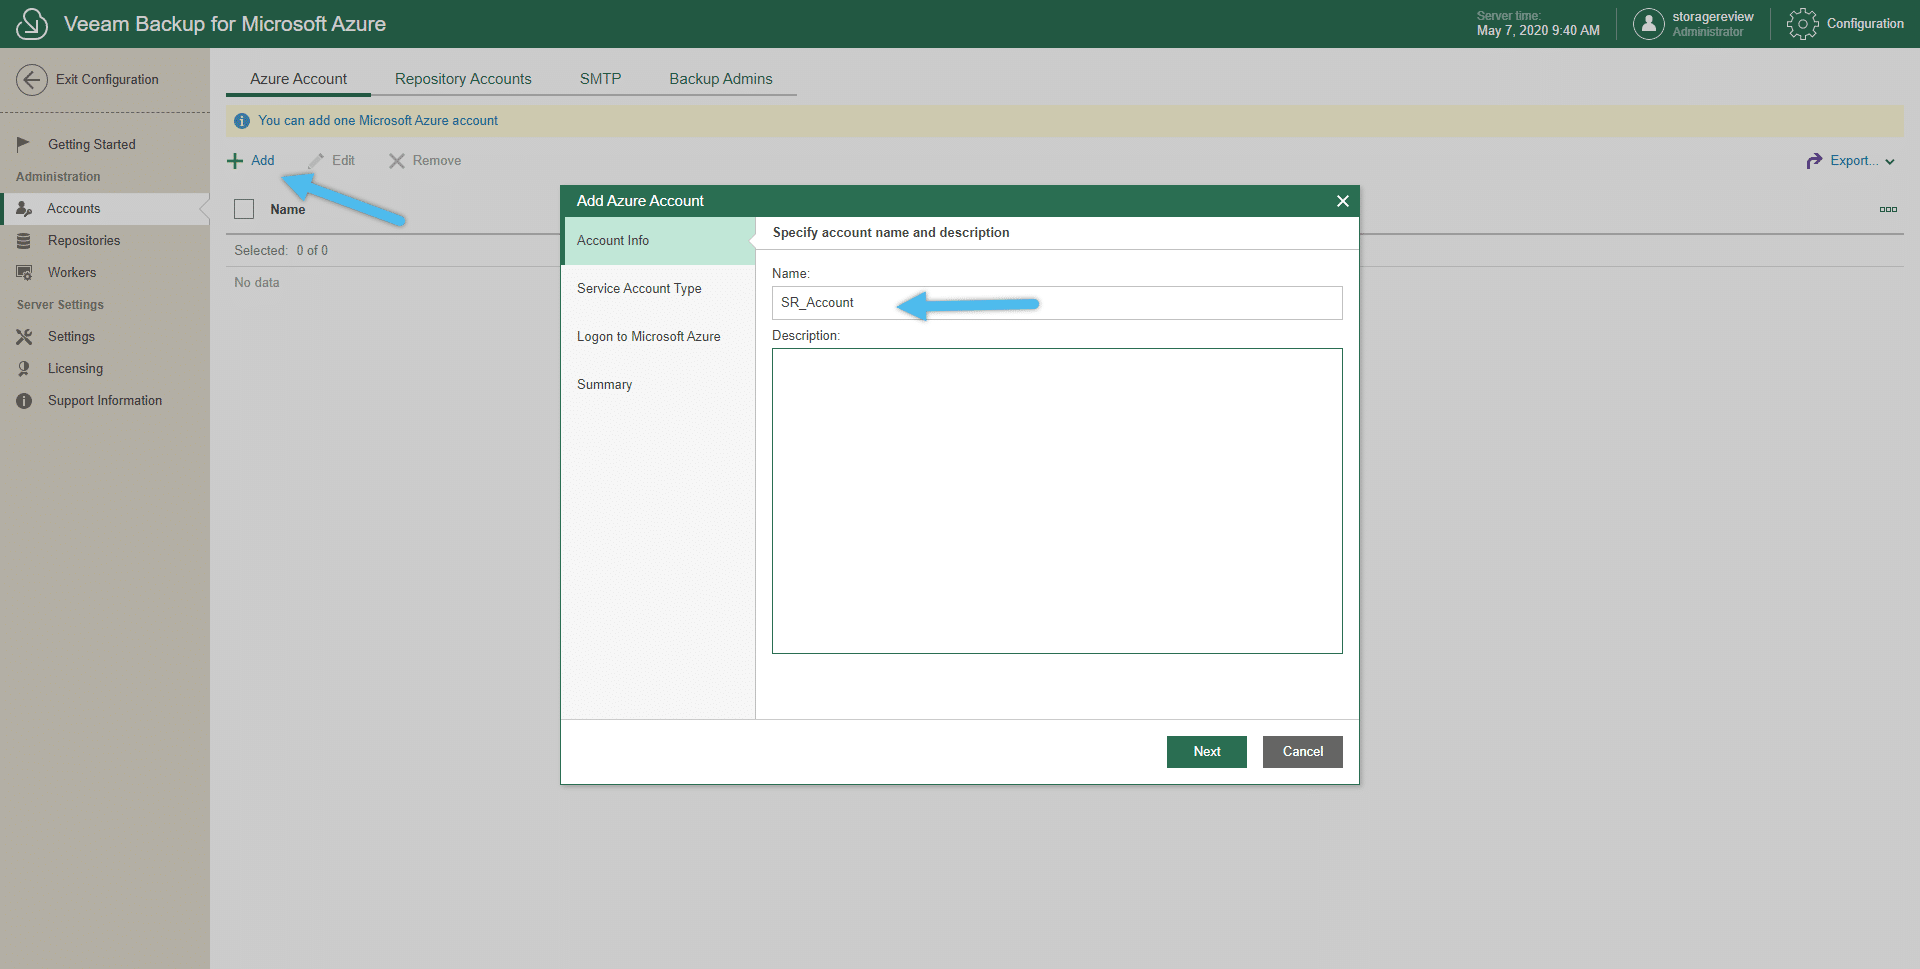Click the Export... label
This screenshot has width=1920, height=969.
coord(1854,161)
